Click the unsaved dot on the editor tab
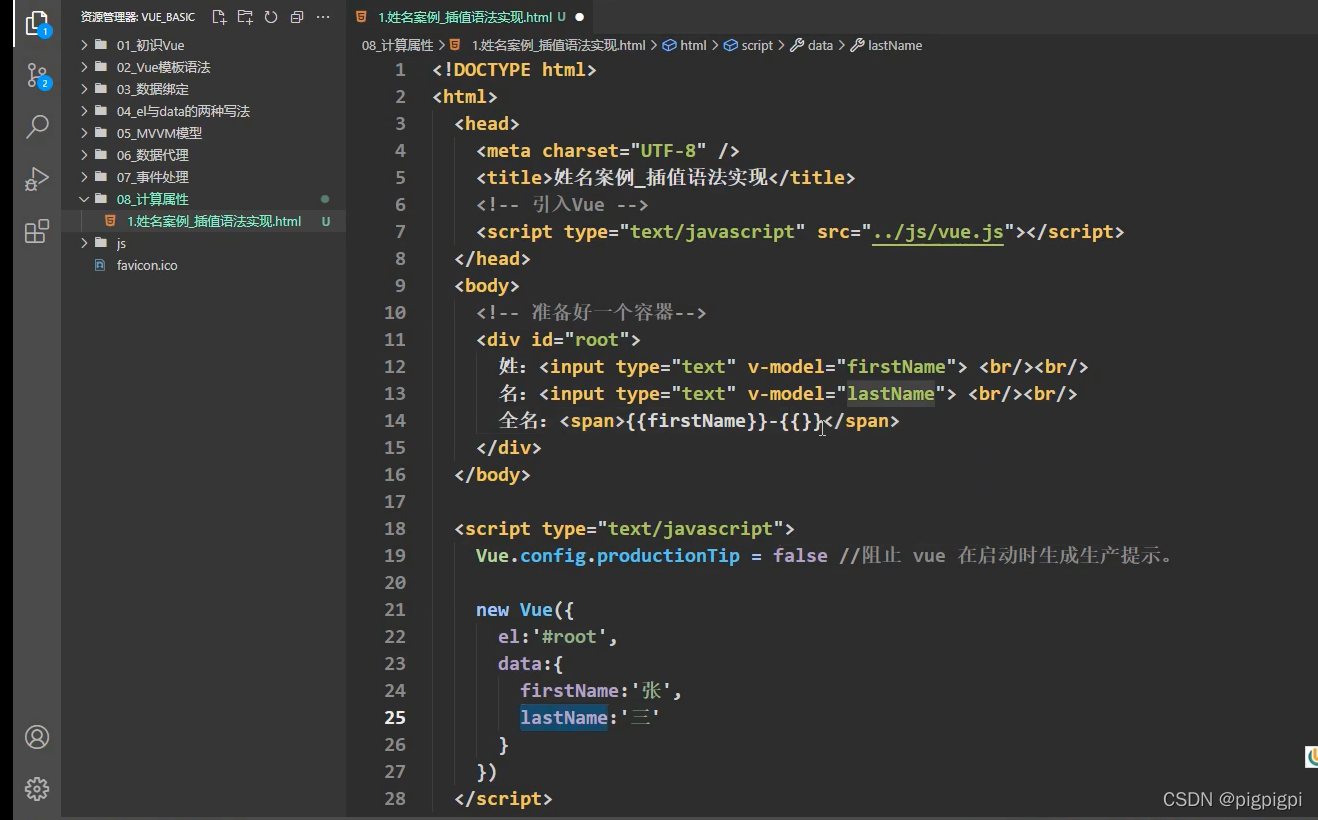The image size is (1318, 820). (579, 17)
